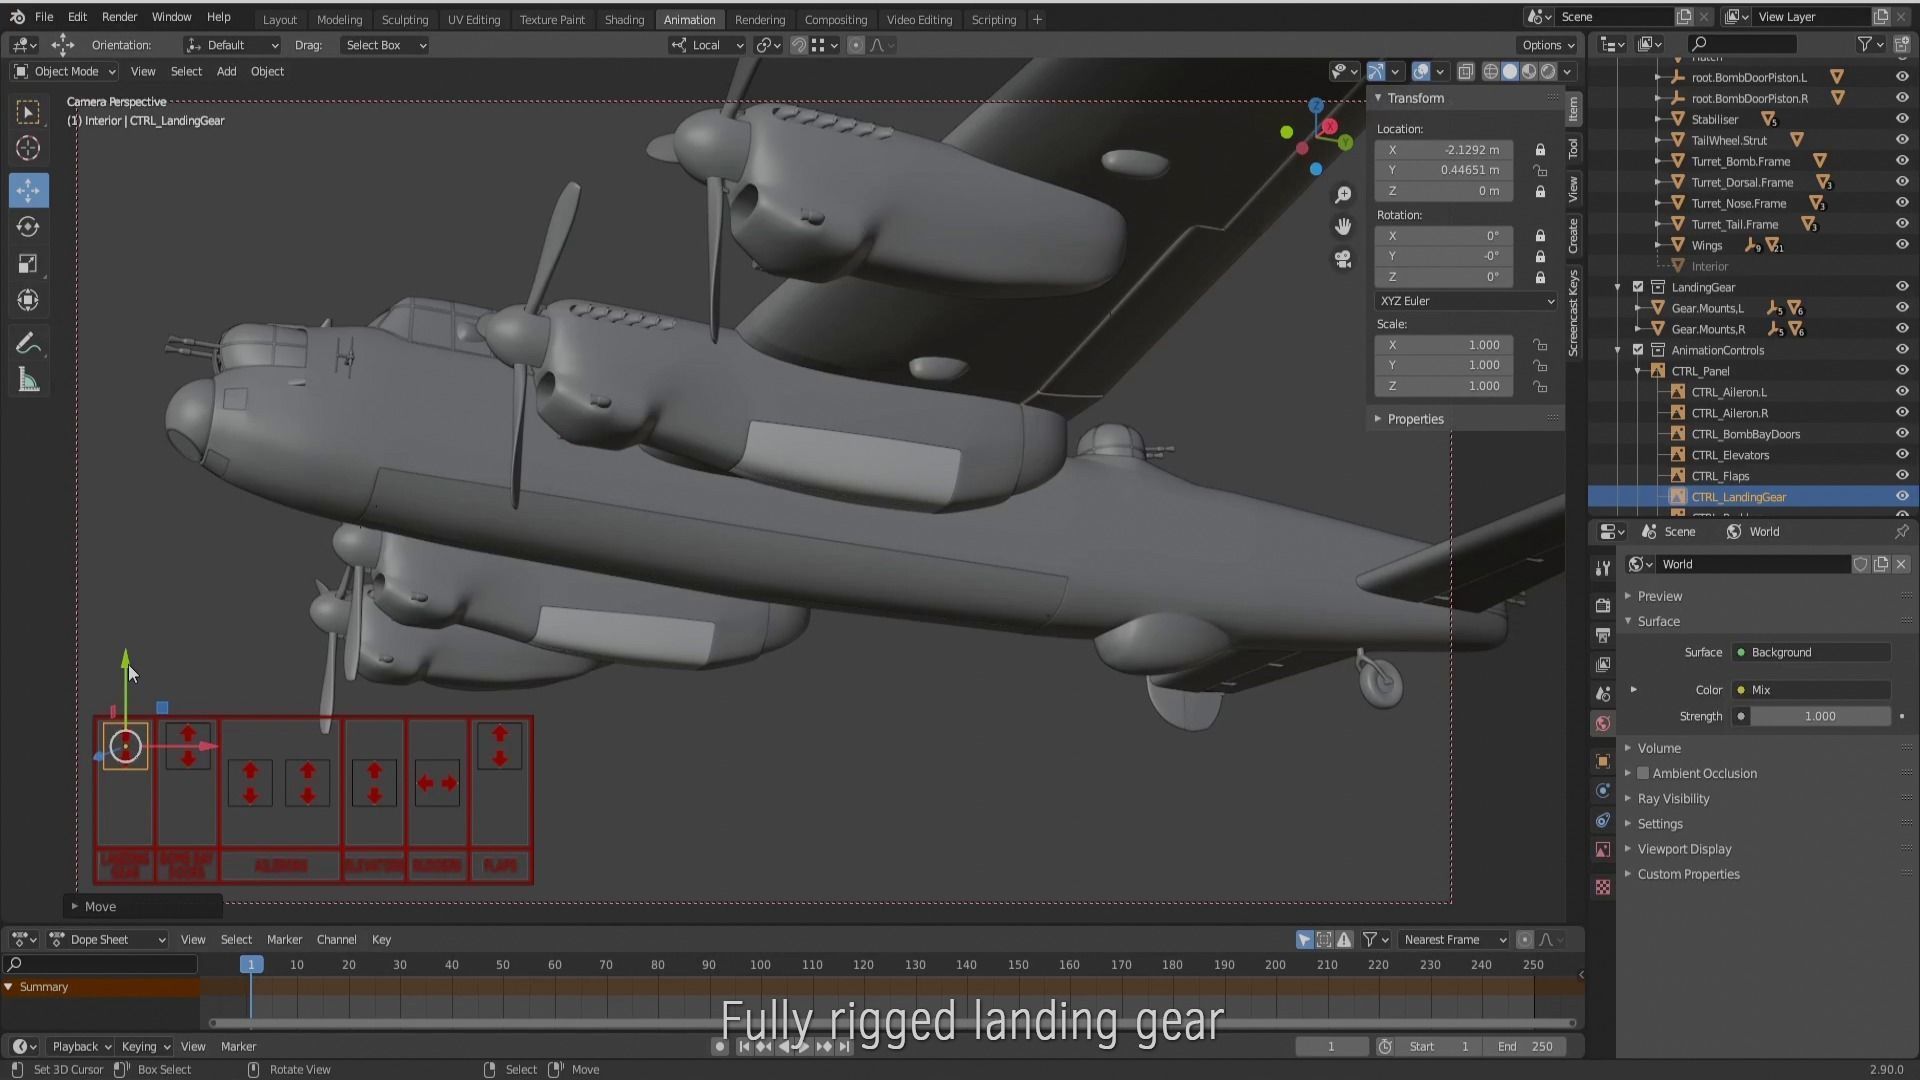
Task: Select the Rotate tool in toolbar
Action: point(28,227)
